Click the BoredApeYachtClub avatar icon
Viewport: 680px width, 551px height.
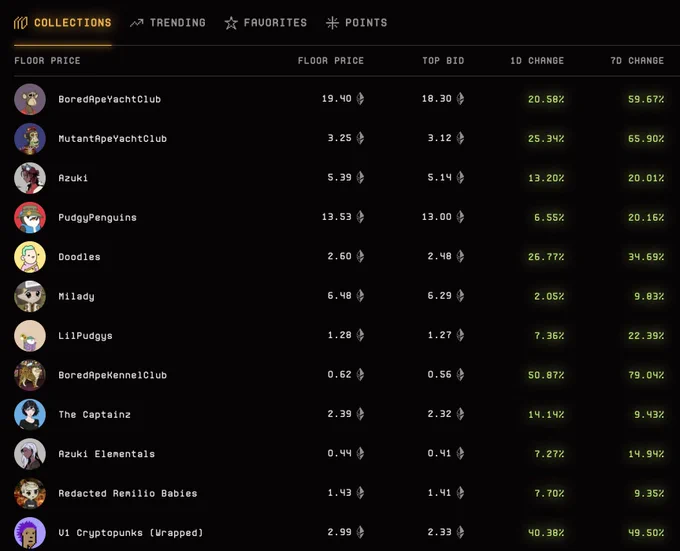coord(30,99)
